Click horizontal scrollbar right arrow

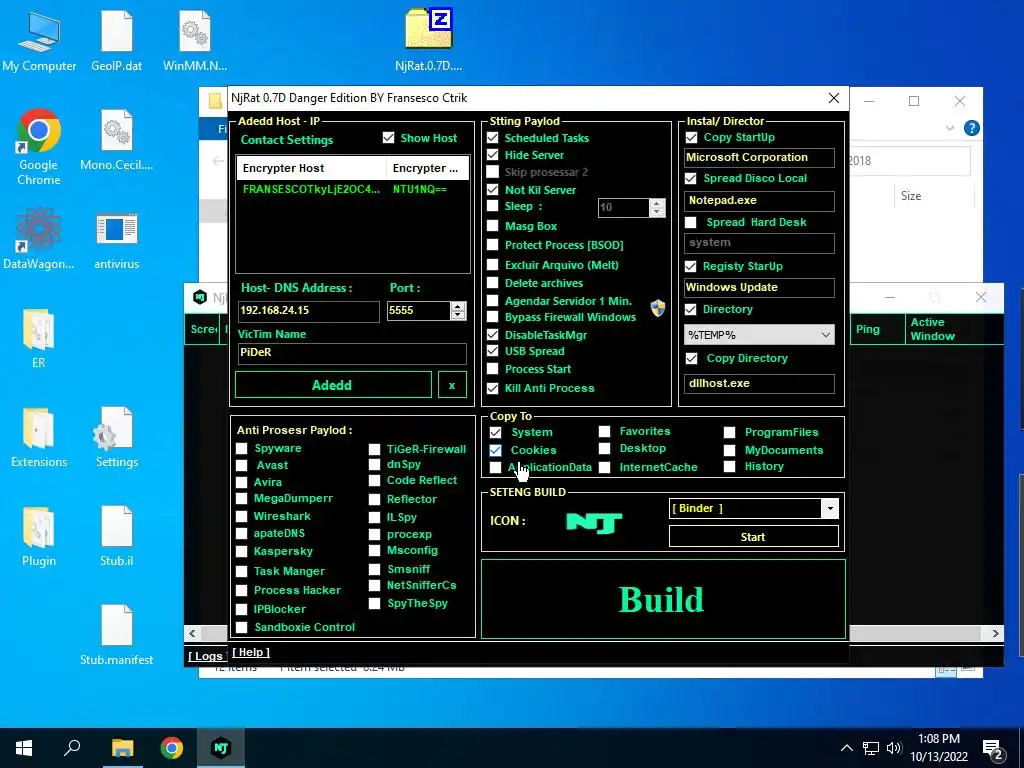(995, 633)
